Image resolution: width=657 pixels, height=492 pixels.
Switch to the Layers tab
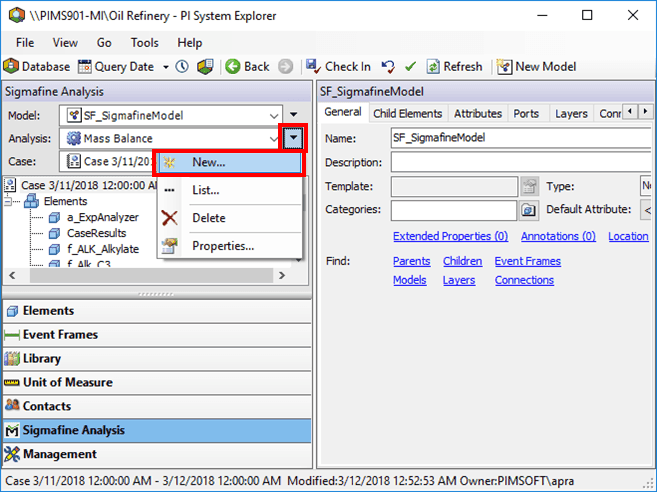pyautogui.click(x=571, y=114)
